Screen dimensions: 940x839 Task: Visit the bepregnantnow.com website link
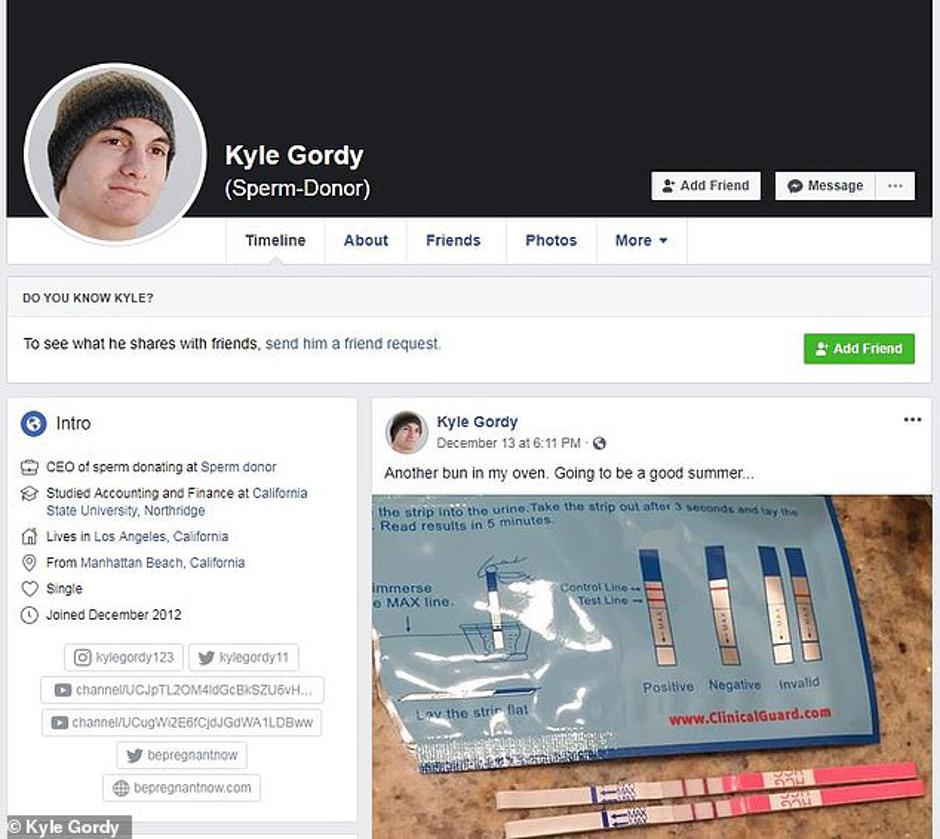182,788
